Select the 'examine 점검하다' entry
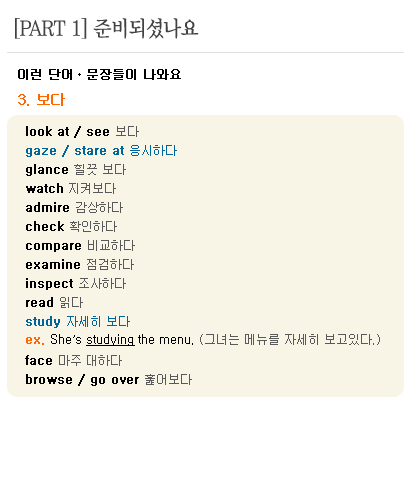The width and height of the screenshot is (410, 480). pyautogui.click(x=80, y=265)
